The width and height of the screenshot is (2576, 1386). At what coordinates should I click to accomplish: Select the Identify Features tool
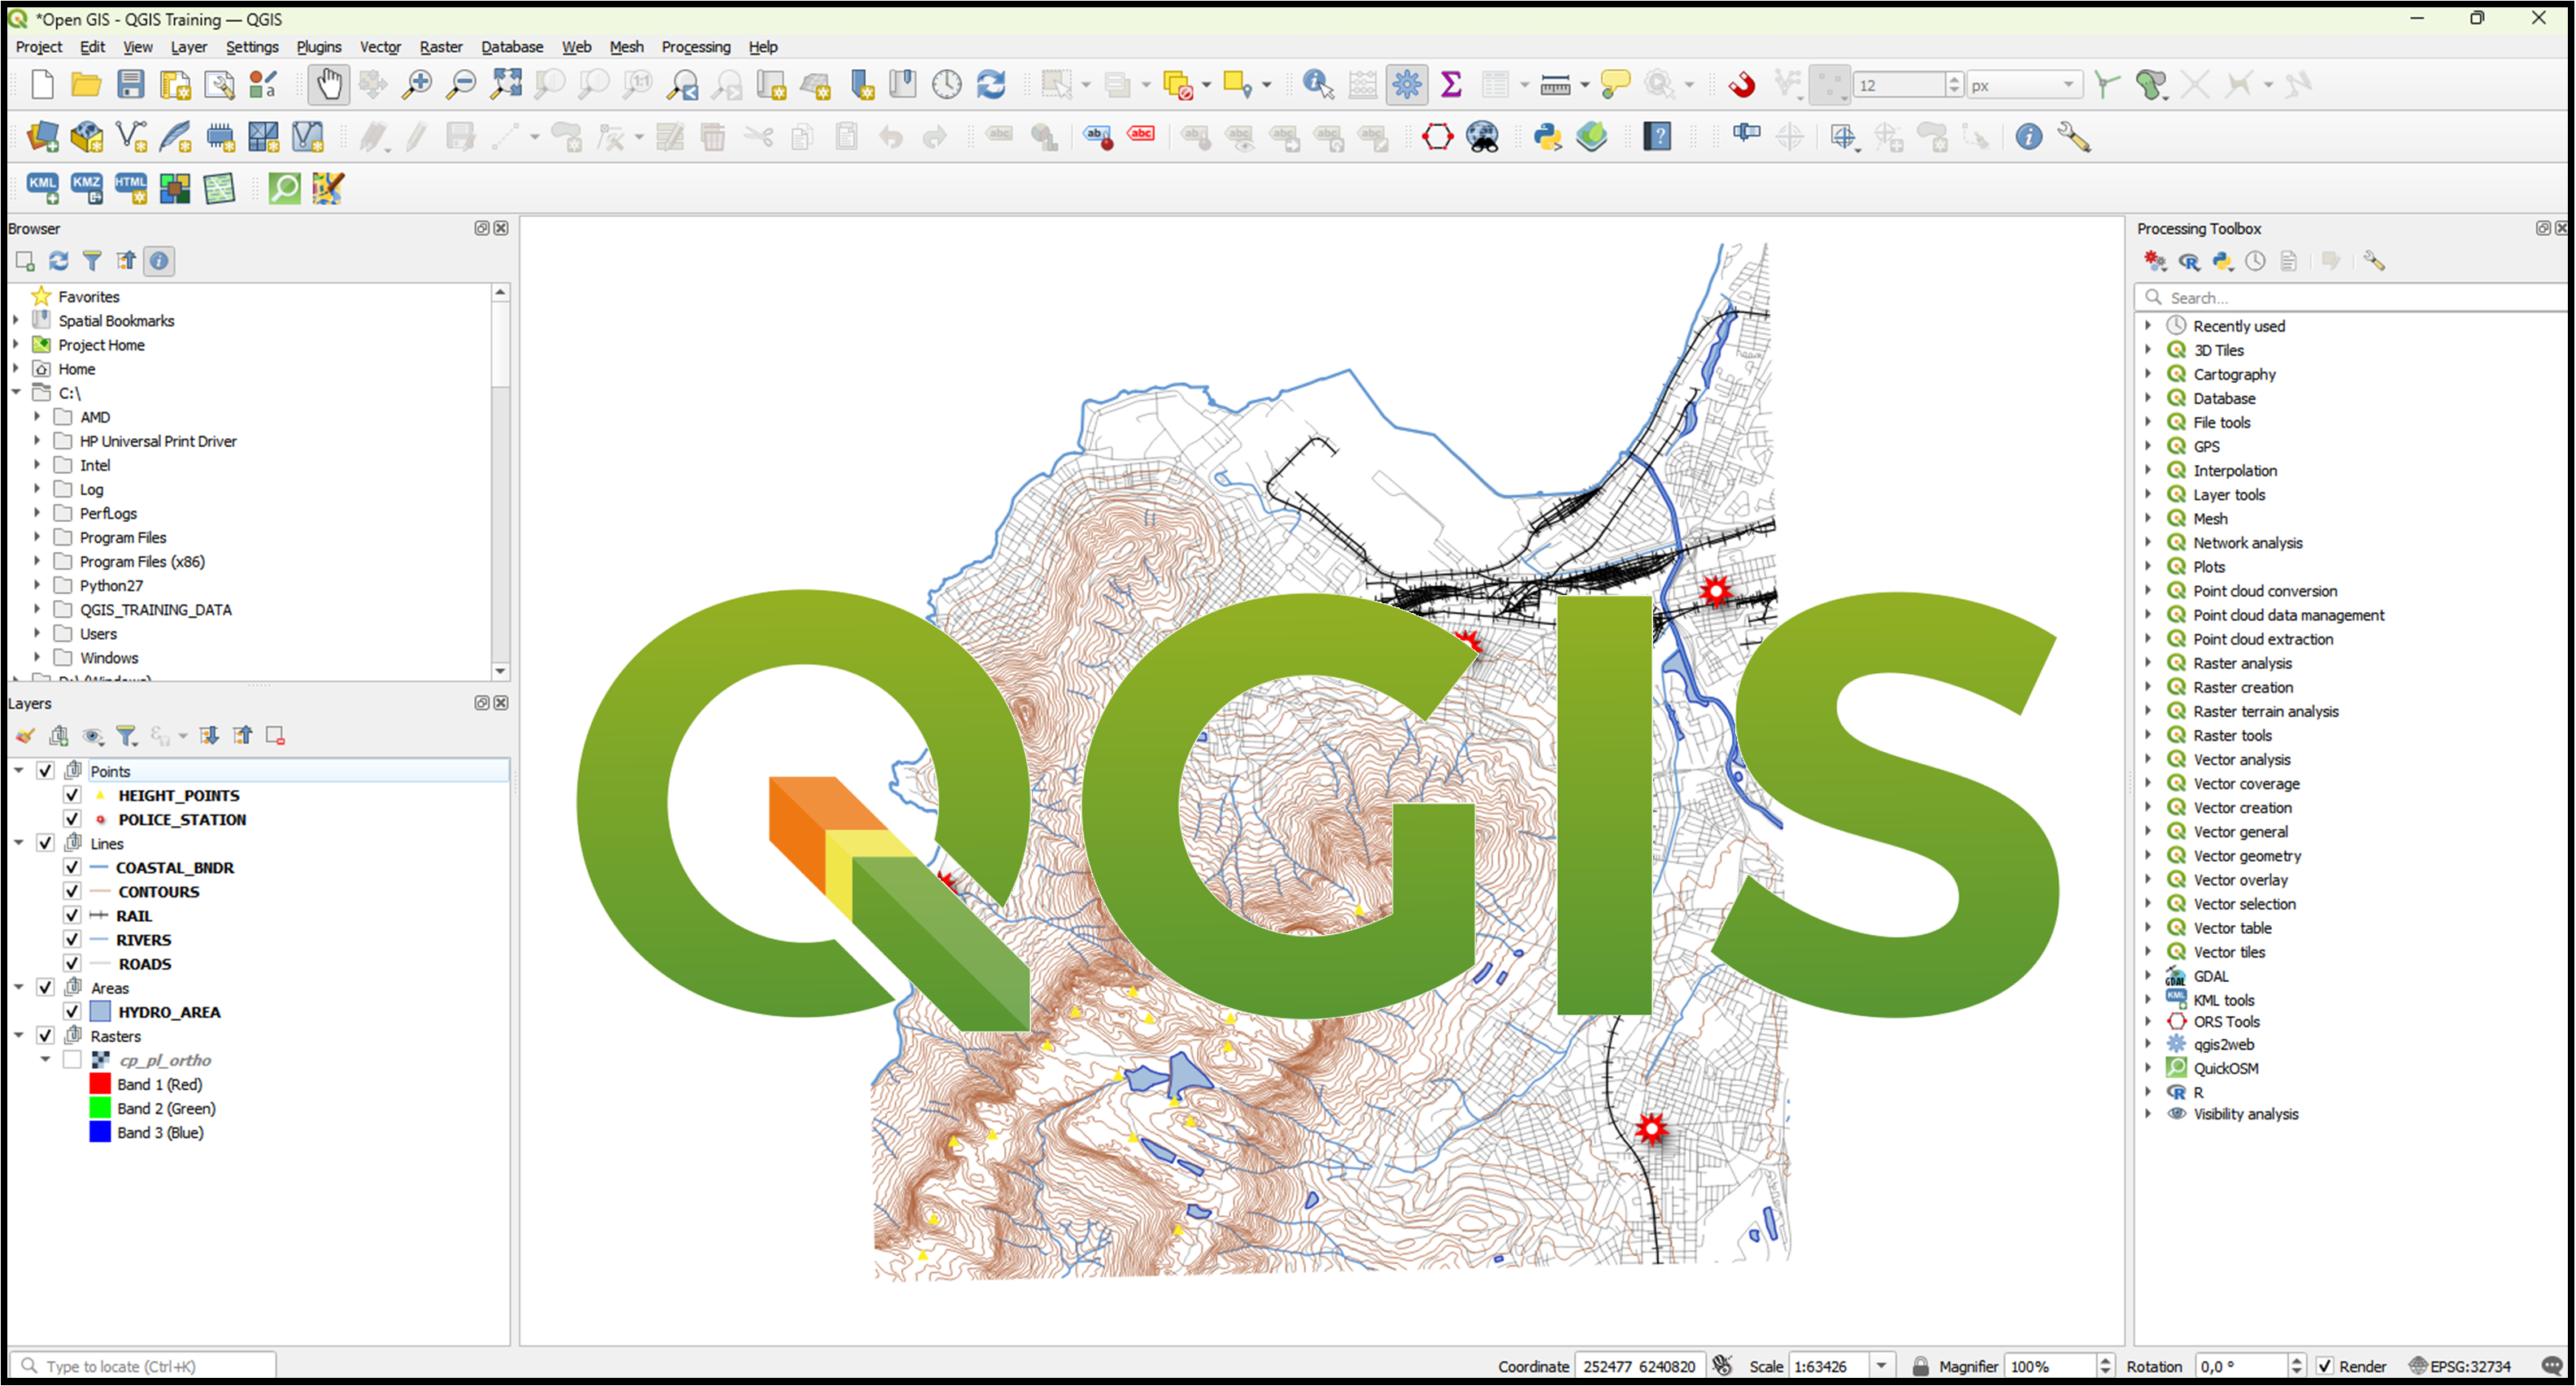click(x=1319, y=84)
